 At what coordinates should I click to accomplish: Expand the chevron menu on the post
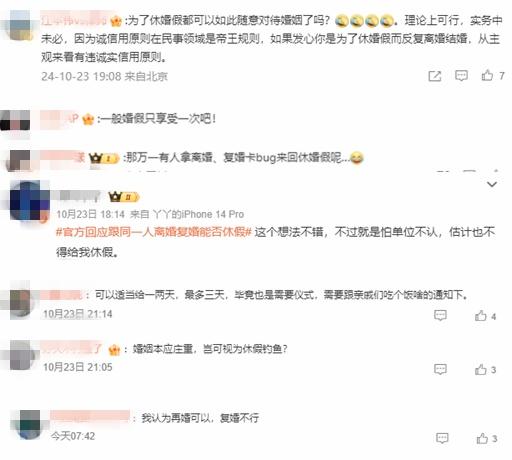492,184
